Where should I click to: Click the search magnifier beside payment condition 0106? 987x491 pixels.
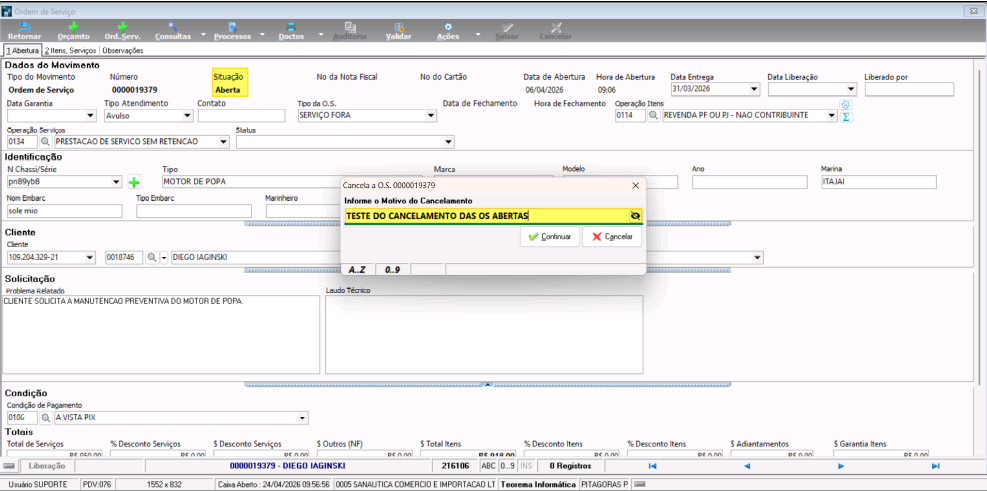tap(45, 417)
